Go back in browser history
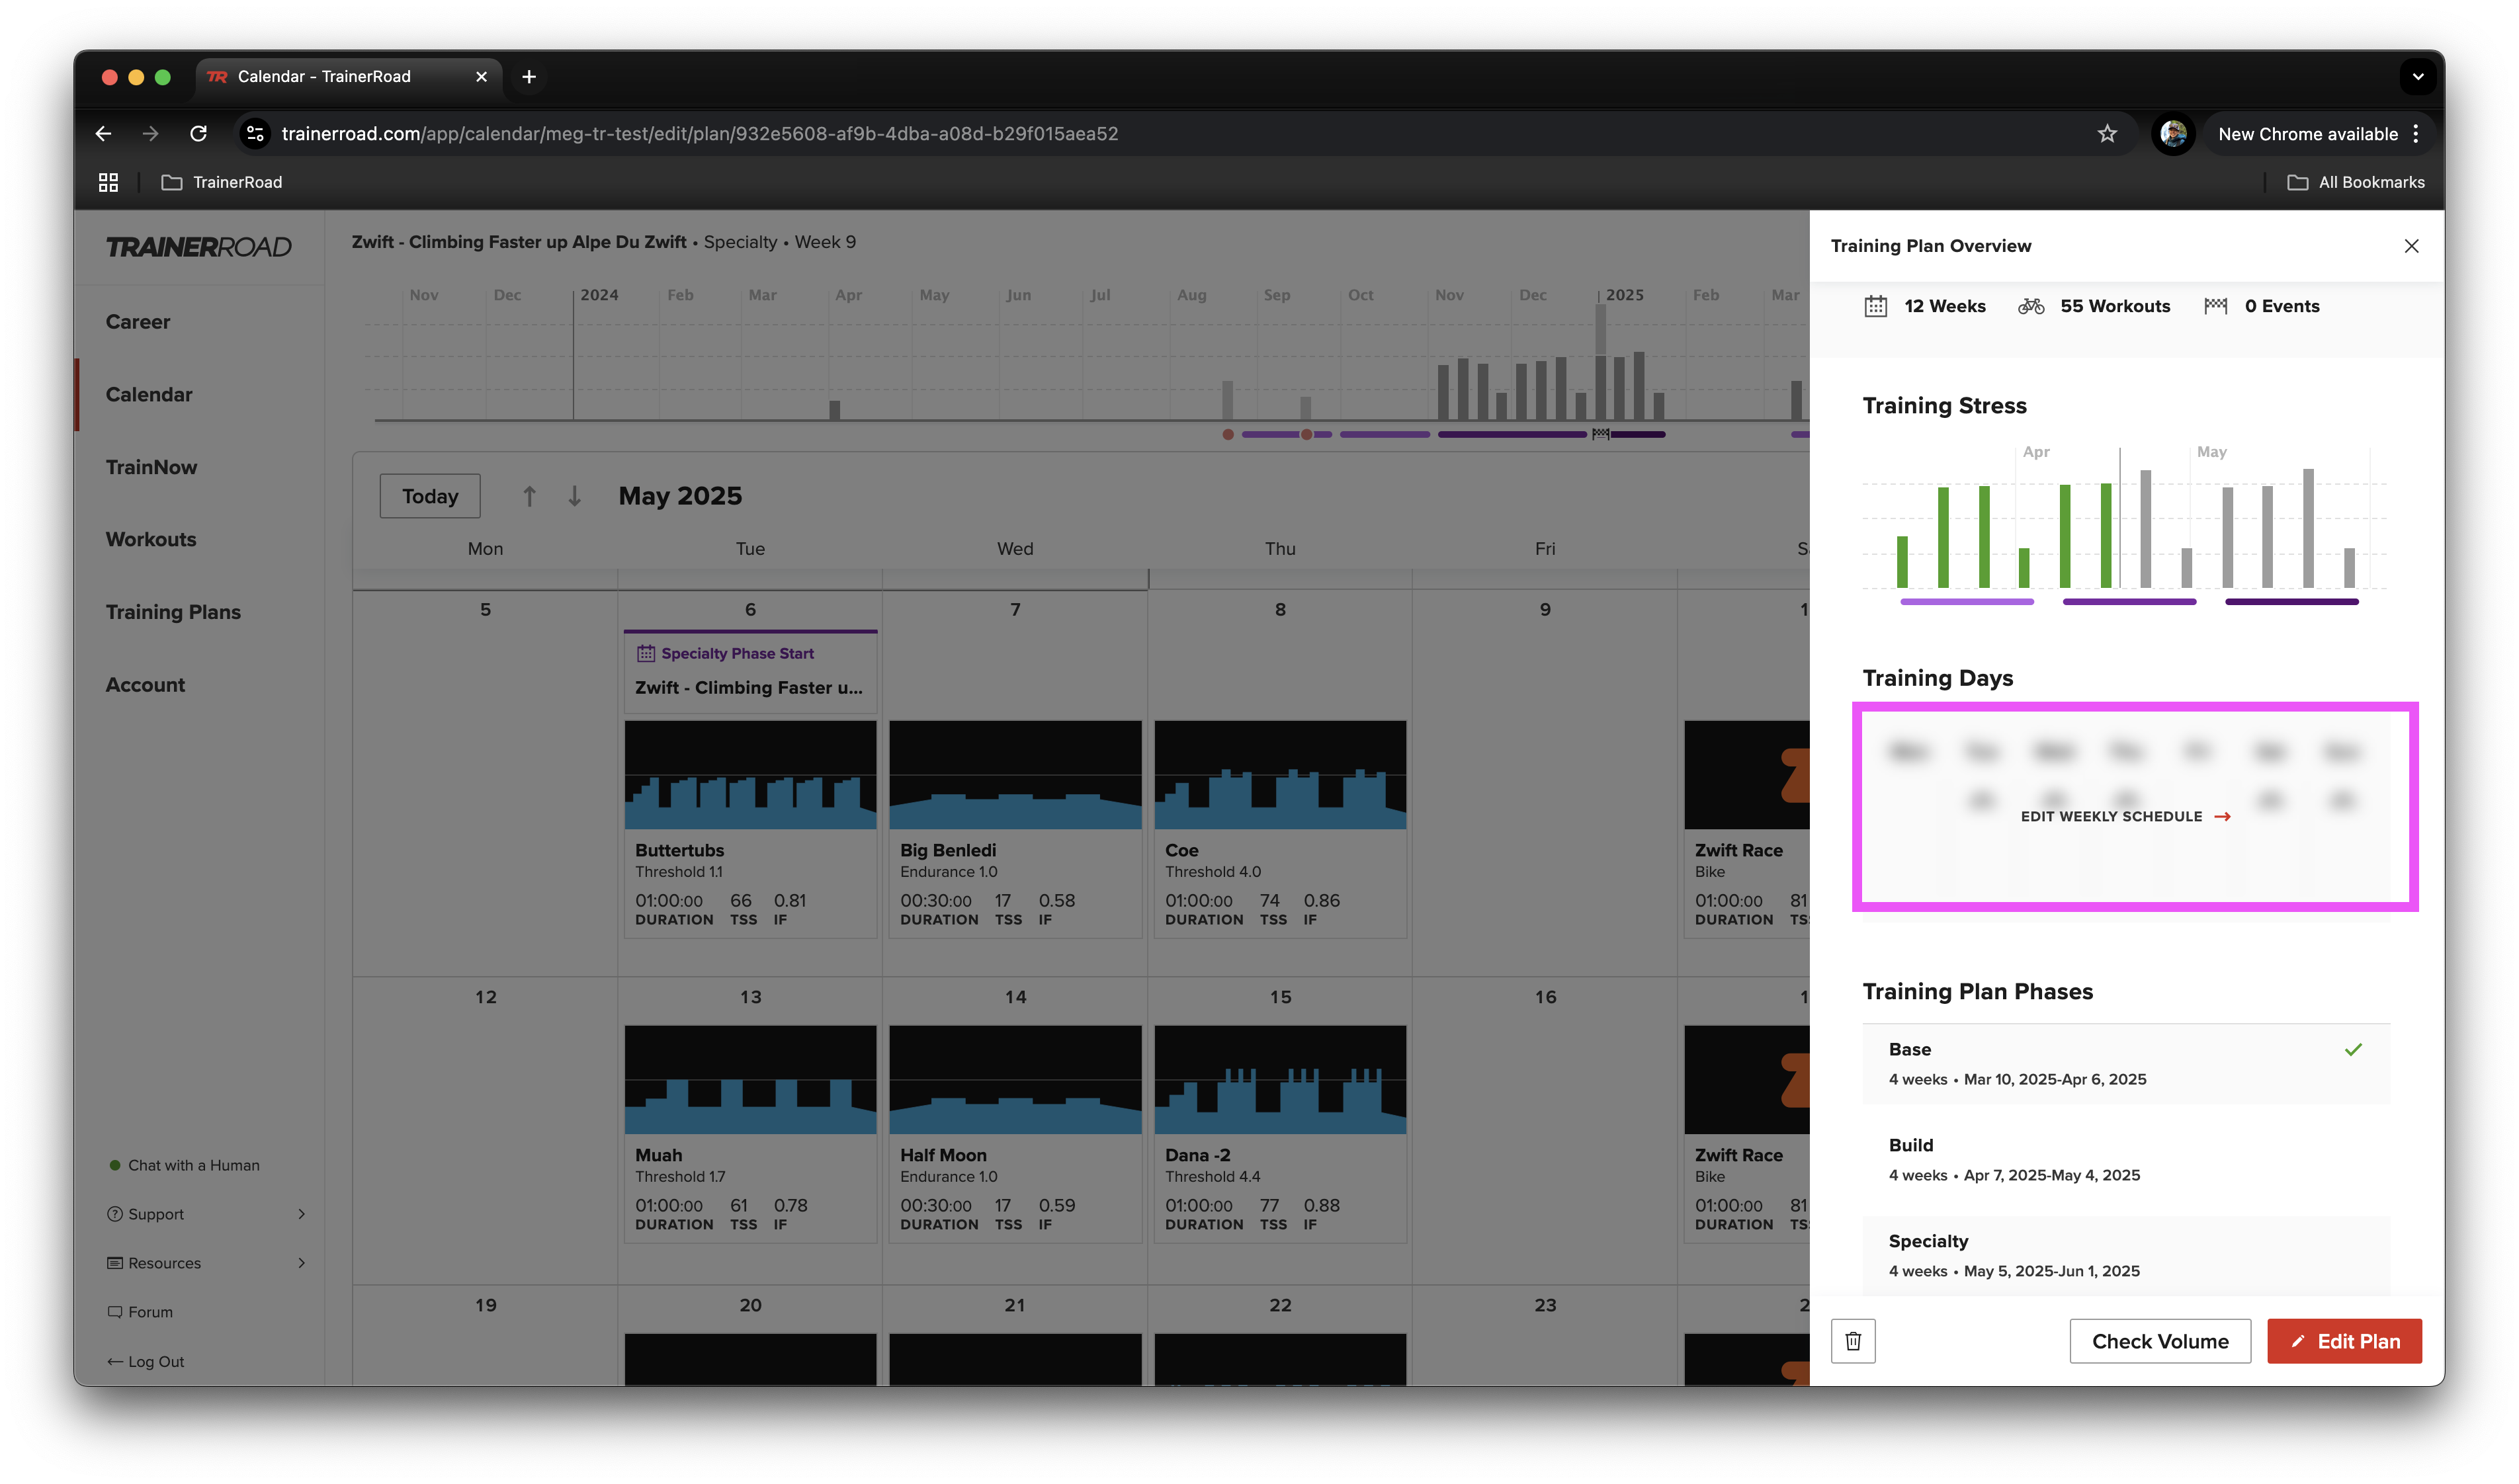This screenshot has width=2519, height=1484. [x=103, y=133]
